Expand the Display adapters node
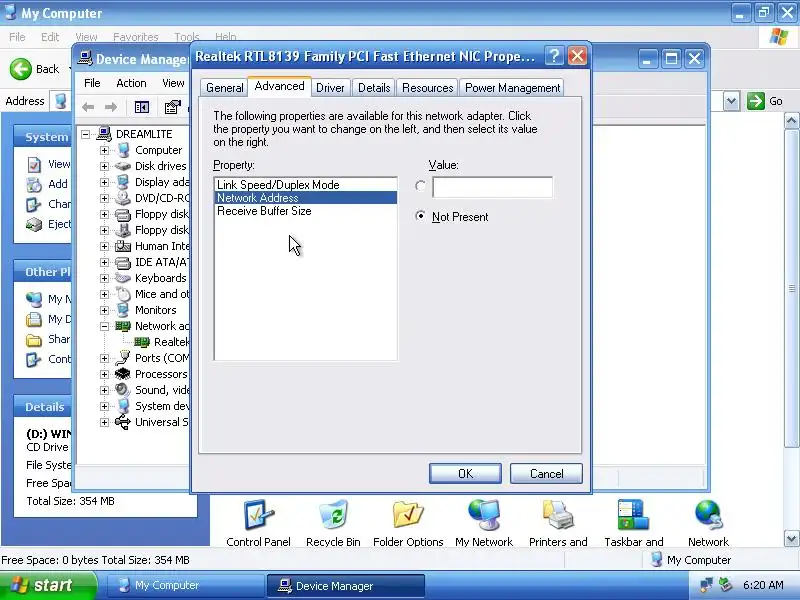This screenshot has width=800, height=600. click(x=105, y=182)
